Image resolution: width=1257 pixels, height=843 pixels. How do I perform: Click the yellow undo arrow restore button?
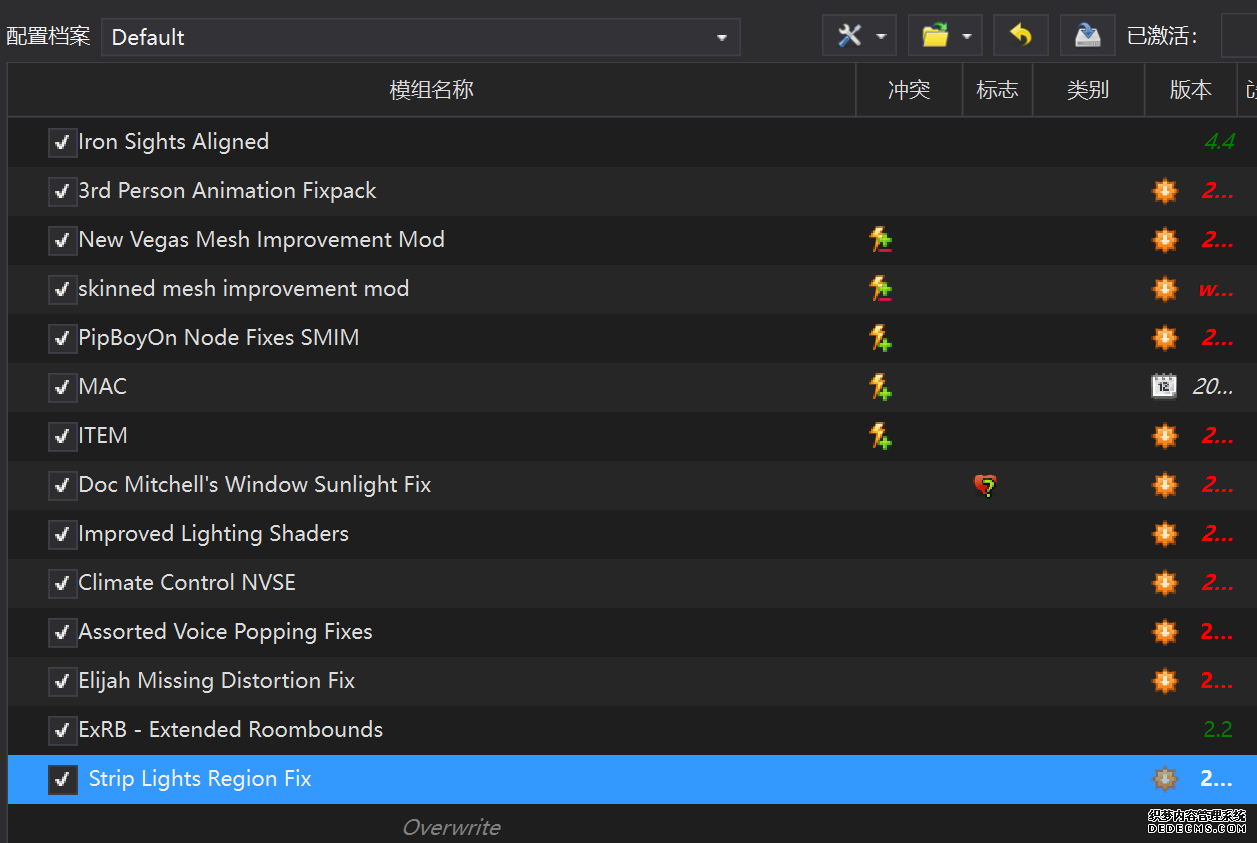[x=1020, y=37]
